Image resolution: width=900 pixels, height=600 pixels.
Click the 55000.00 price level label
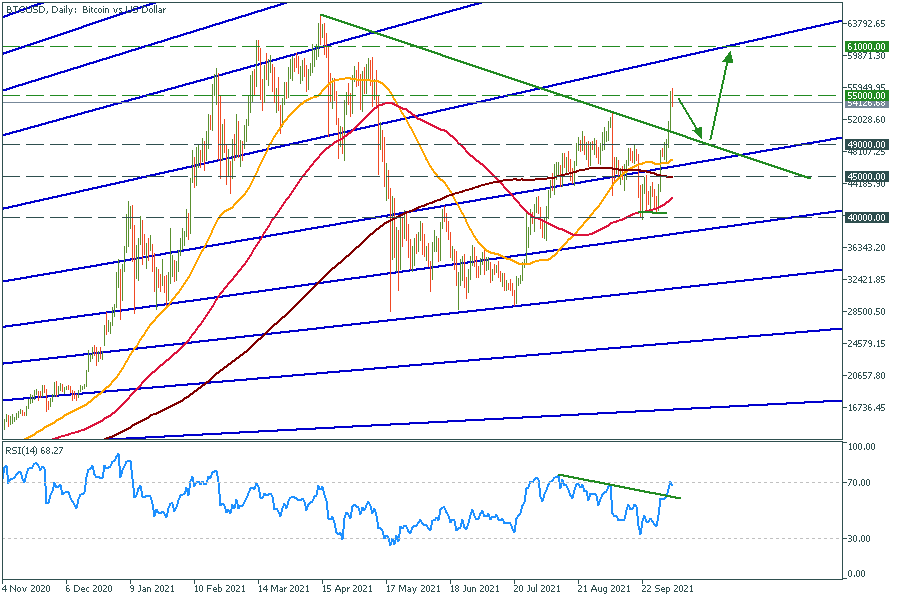(866, 95)
